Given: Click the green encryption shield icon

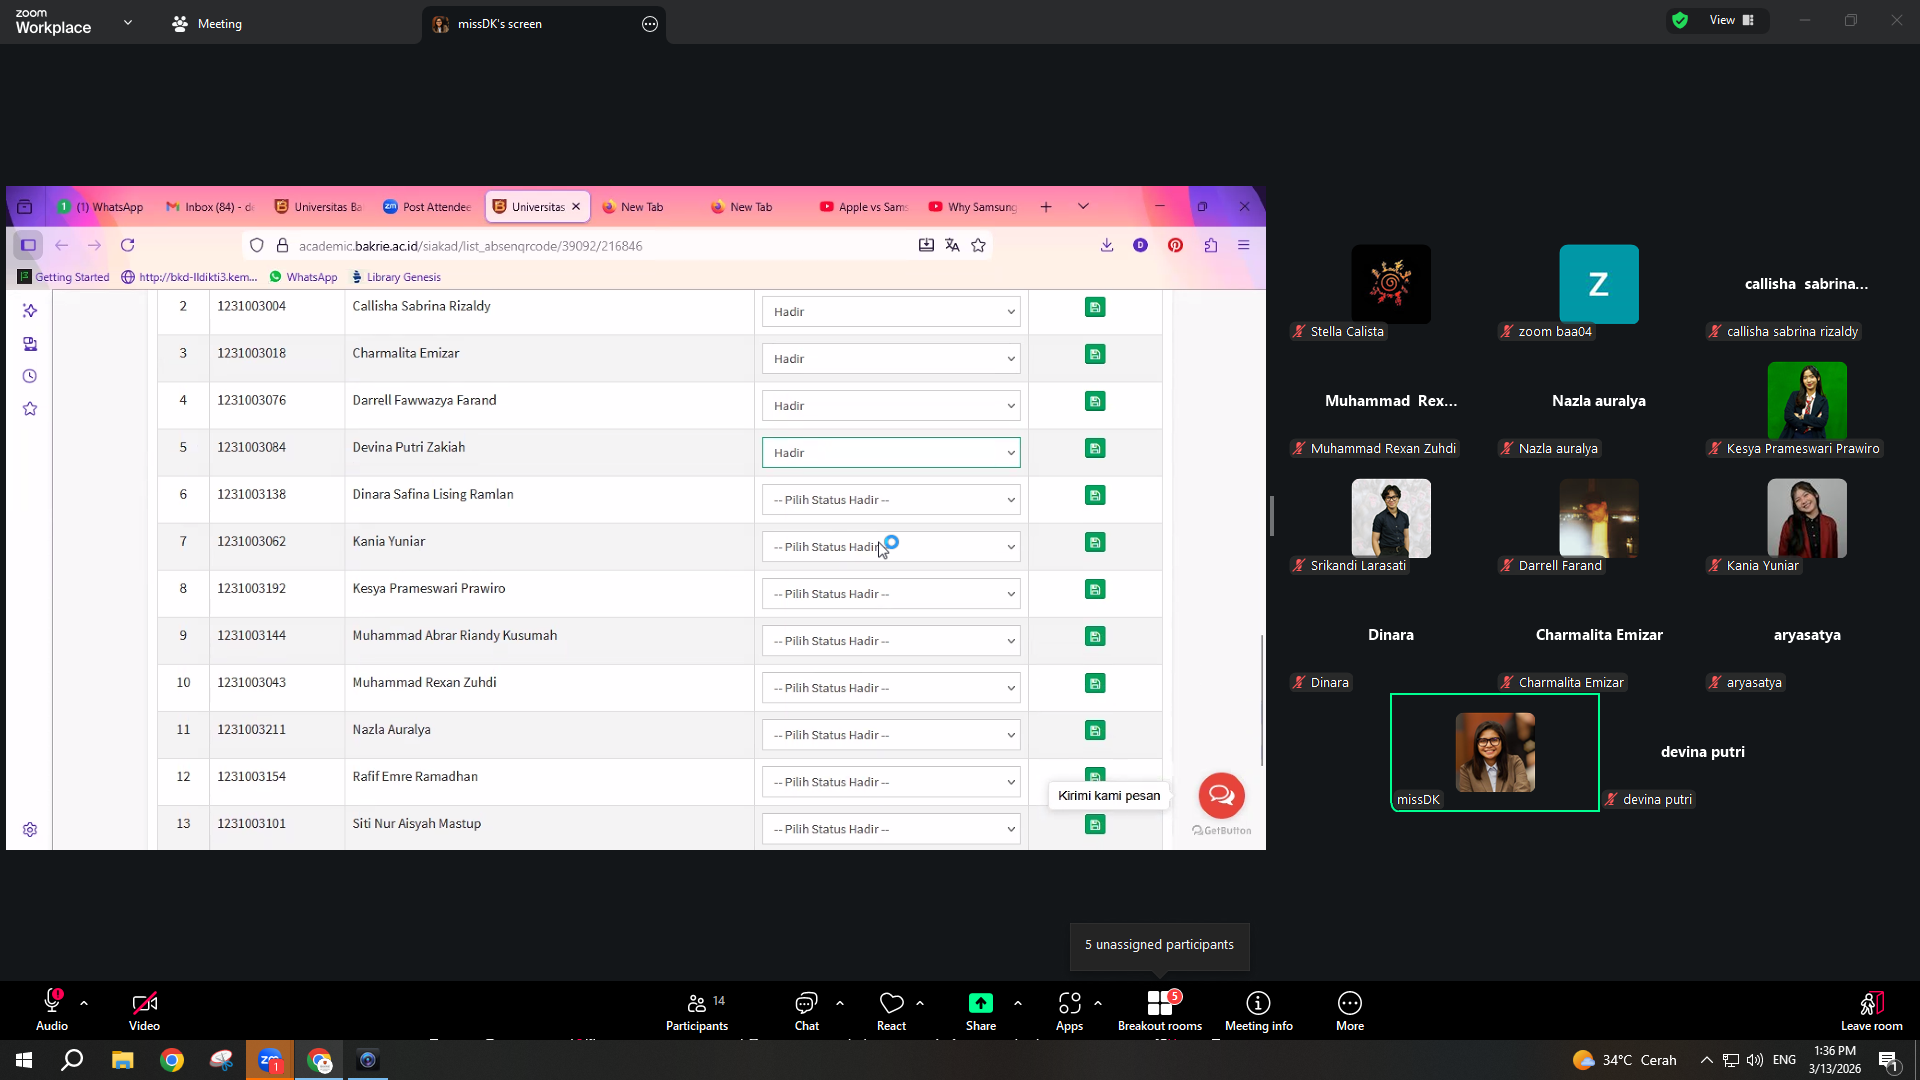Looking at the screenshot, I should pos(1680,20).
